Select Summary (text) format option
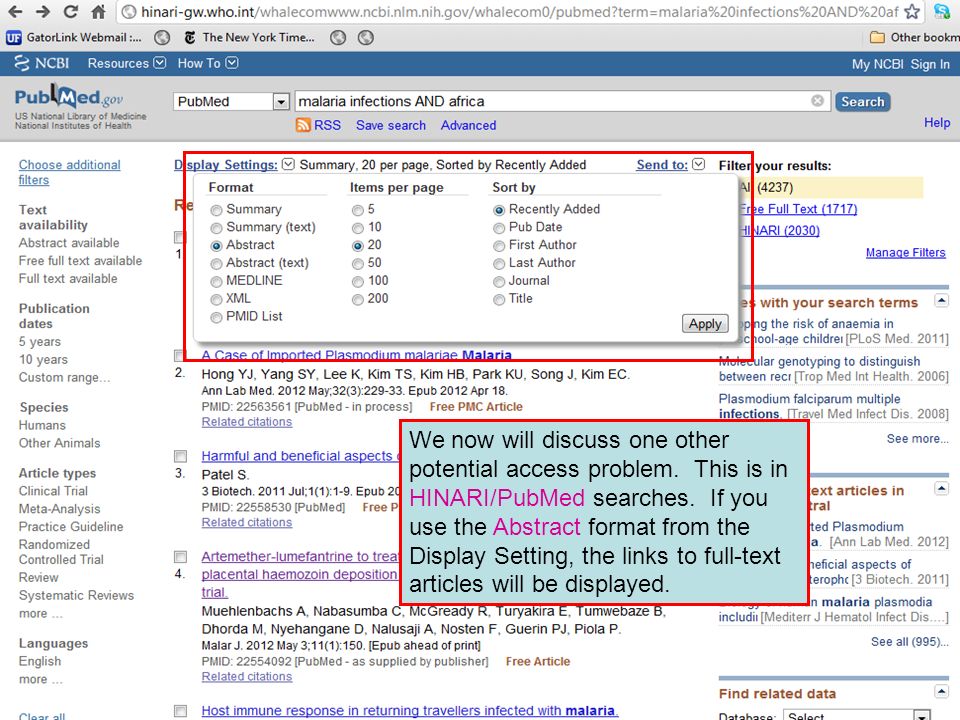The width and height of the screenshot is (960, 720). tap(216, 228)
